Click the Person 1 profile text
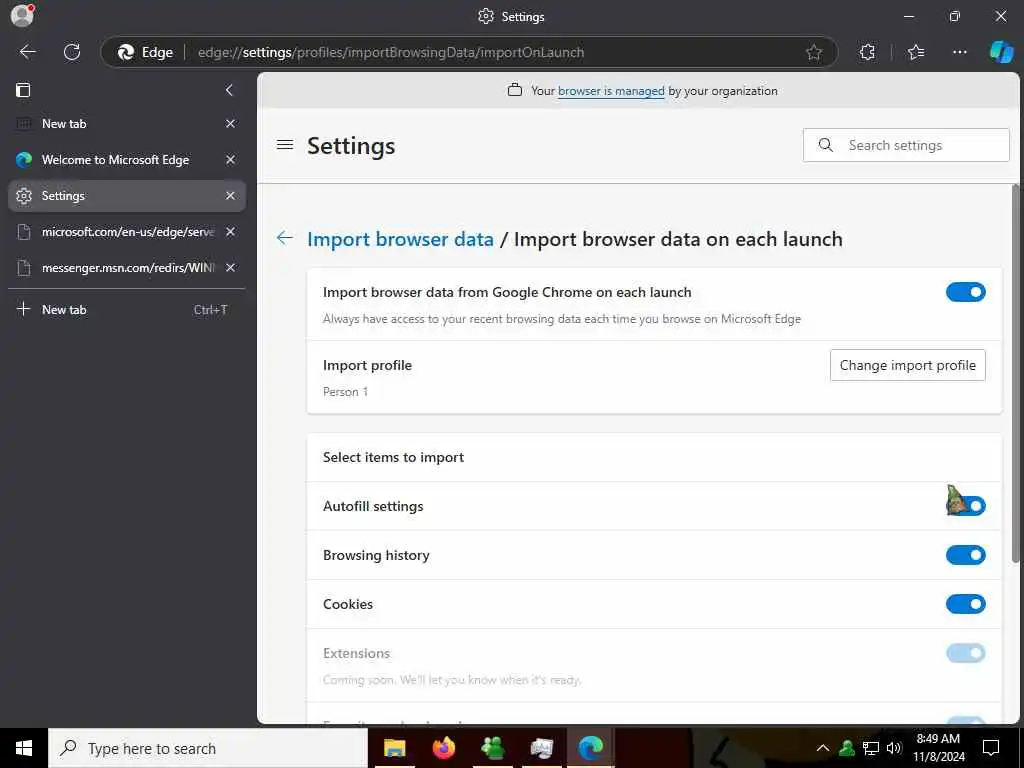Viewport: 1024px width, 768px height. tap(345, 392)
